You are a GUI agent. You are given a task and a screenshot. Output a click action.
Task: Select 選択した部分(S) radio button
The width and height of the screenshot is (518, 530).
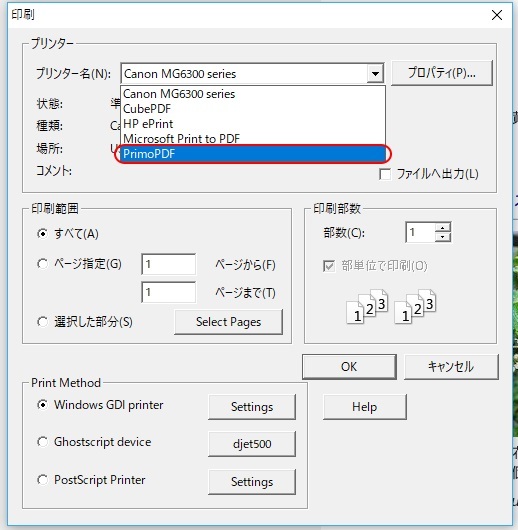click(x=42, y=321)
